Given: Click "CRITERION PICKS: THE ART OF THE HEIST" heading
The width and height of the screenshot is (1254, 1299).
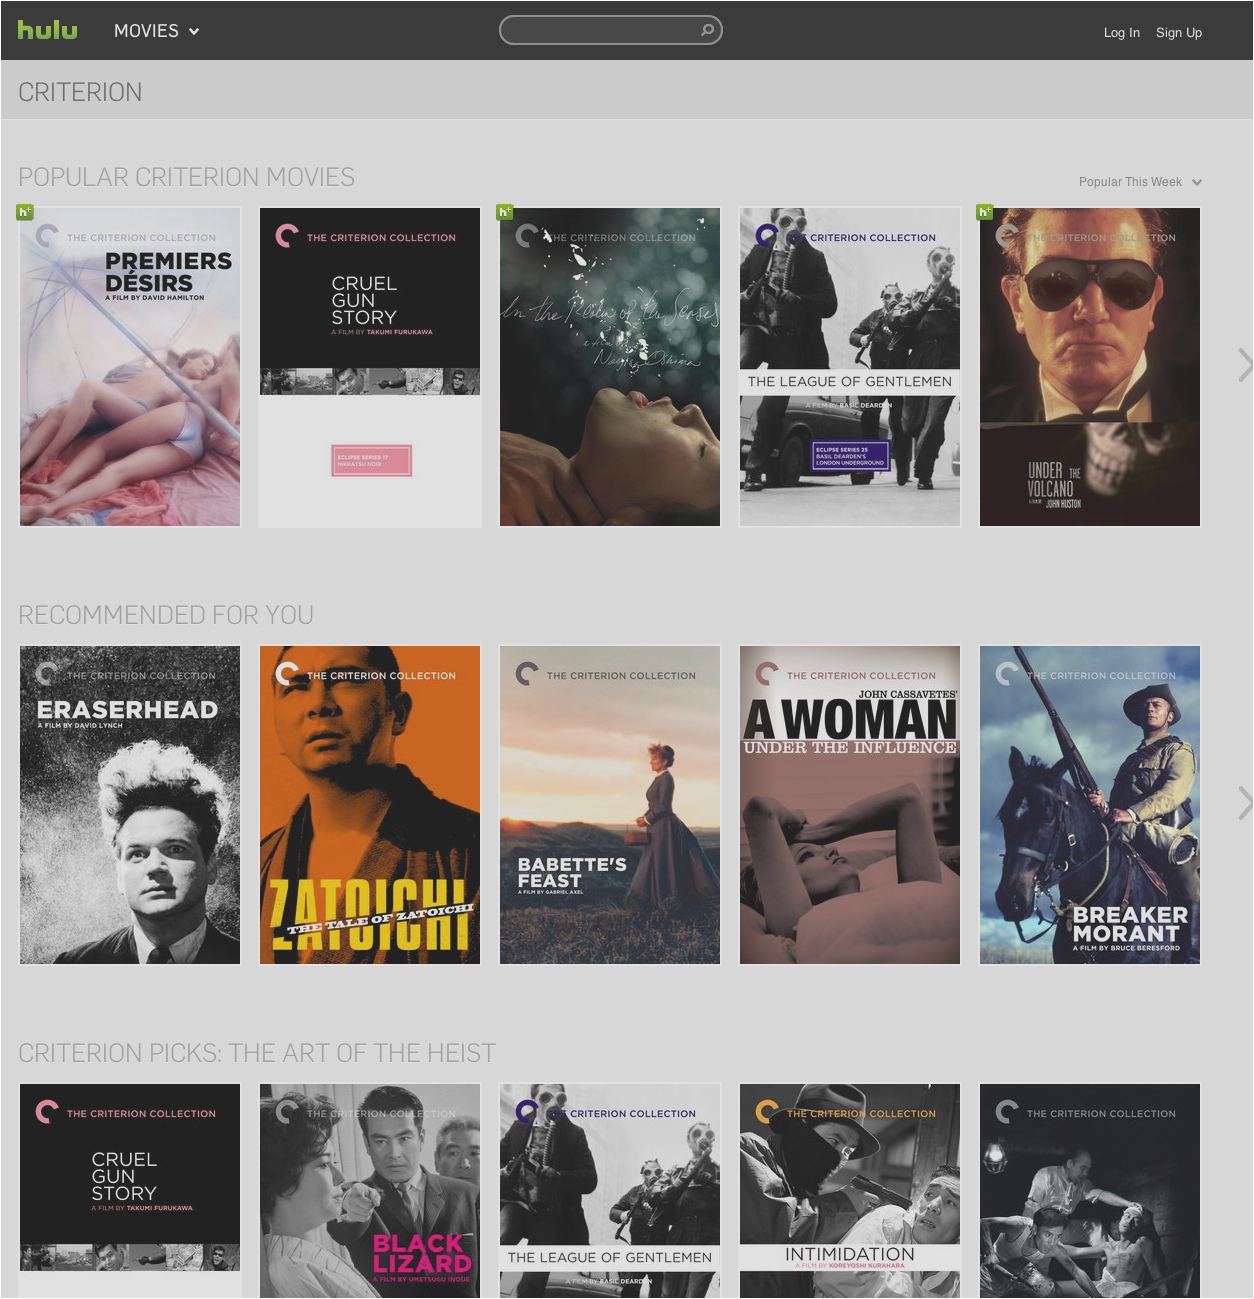Looking at the screenshot, I should click(257, 1053).
